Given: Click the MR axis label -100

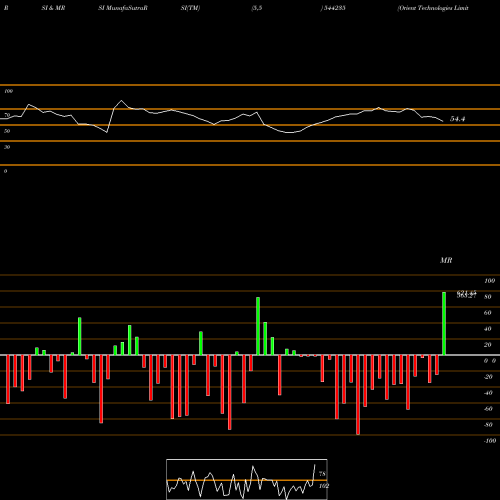Looking at the screenshot, I should click(x=490, y=441).
